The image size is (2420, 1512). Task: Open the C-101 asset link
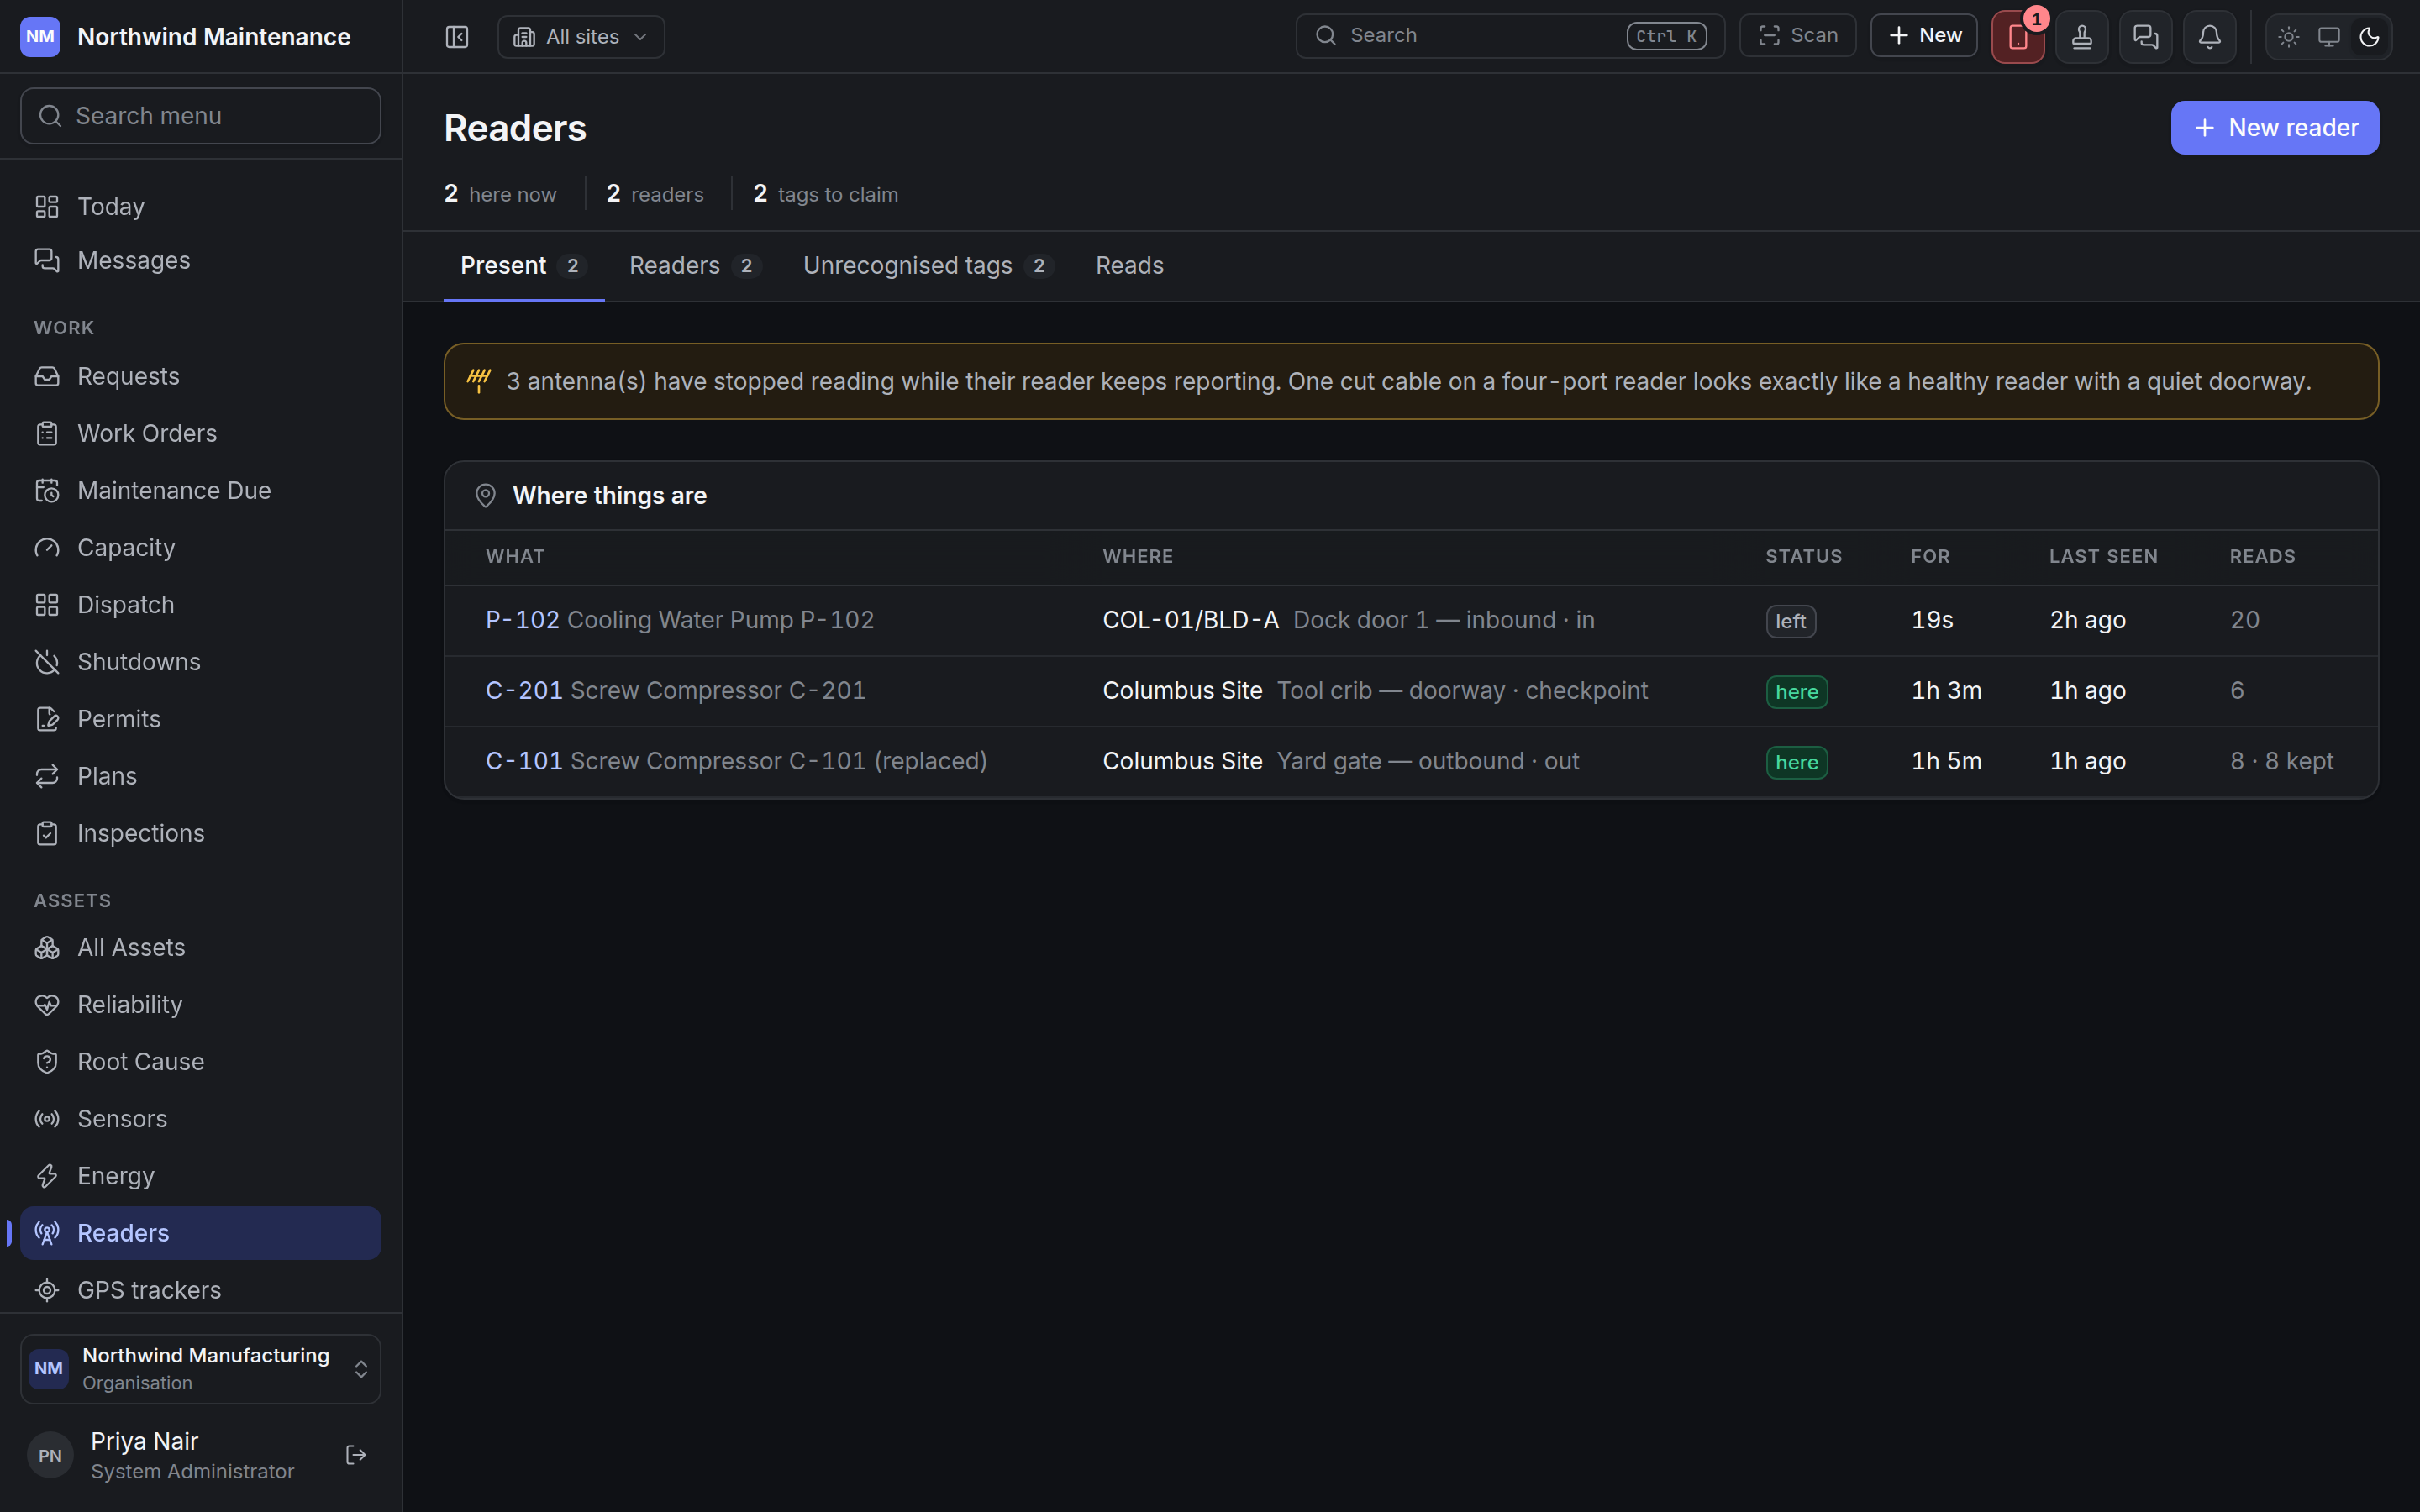pos(524,761)
